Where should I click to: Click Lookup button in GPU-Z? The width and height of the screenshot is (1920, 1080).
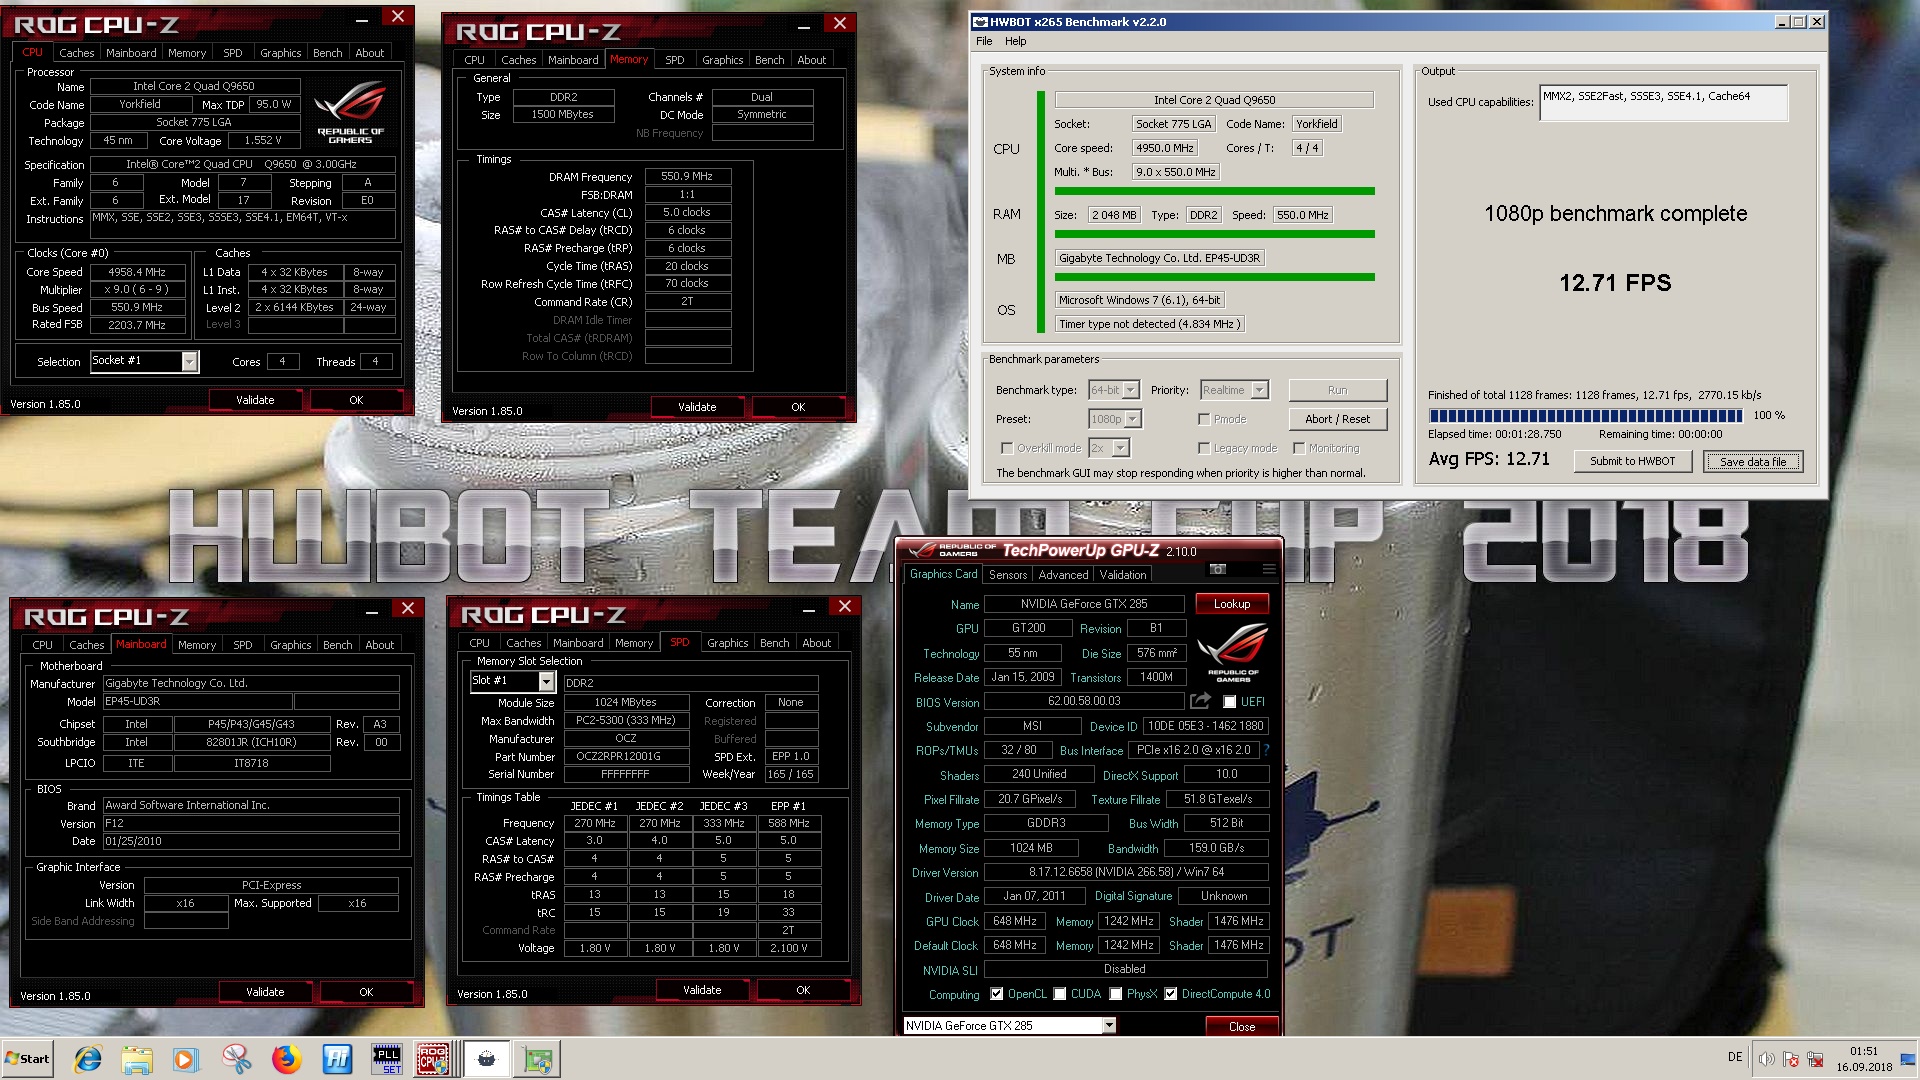tap(1231, 604)
